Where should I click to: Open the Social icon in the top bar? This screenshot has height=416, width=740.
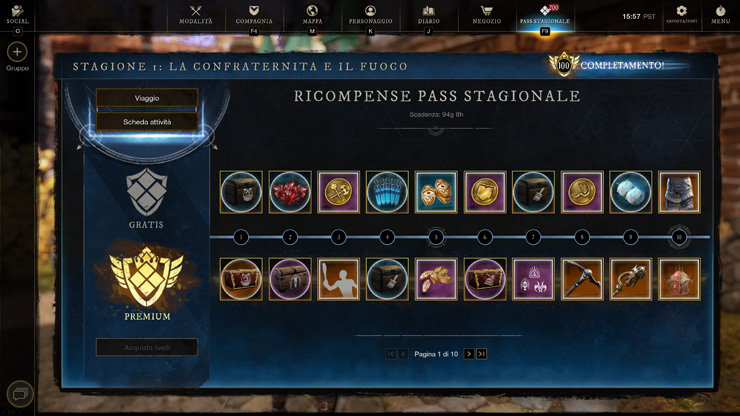pyautogui.click(x=17, y=14)
